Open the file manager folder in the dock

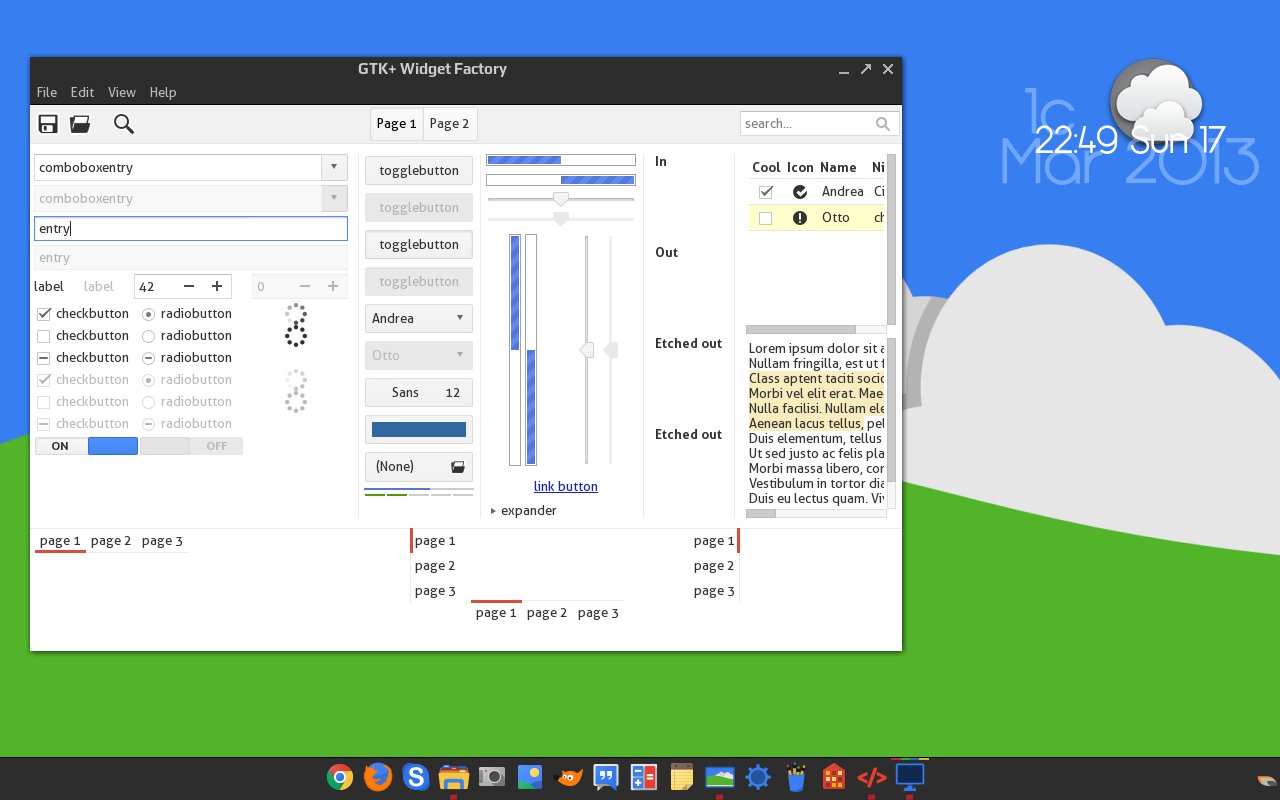pos(454,777)
